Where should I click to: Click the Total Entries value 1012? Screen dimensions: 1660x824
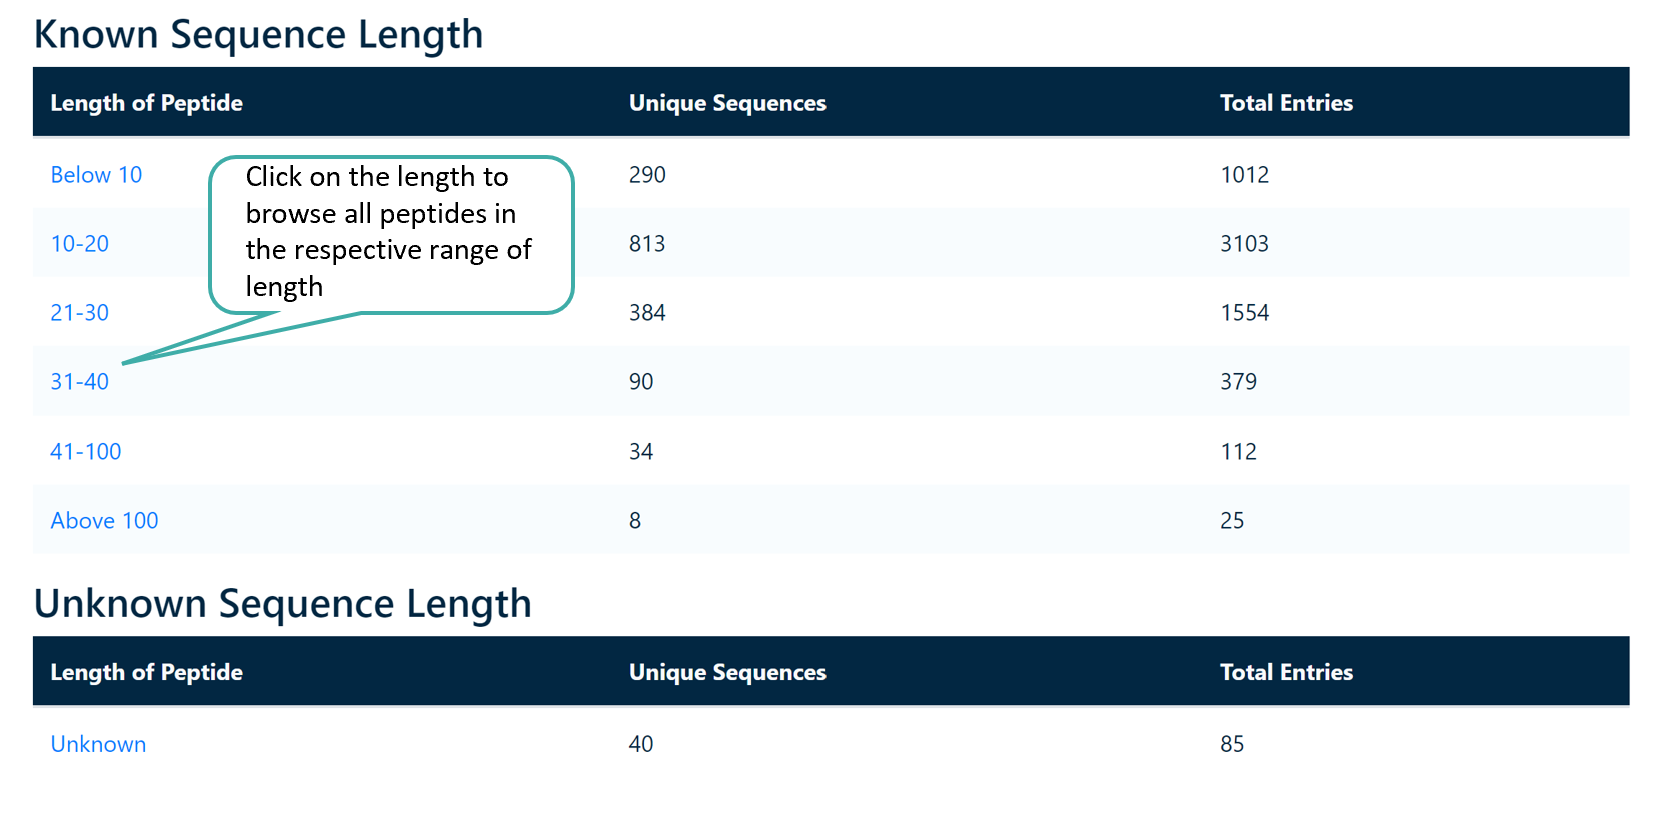[x=1243, y=174]
